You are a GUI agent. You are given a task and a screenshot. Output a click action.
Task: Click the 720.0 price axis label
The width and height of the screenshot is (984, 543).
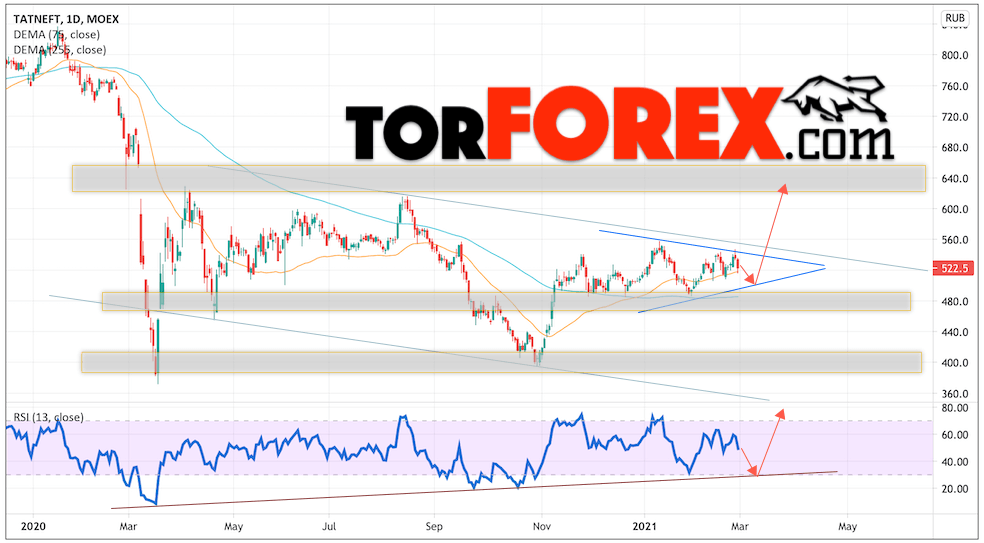click(955, 117)
